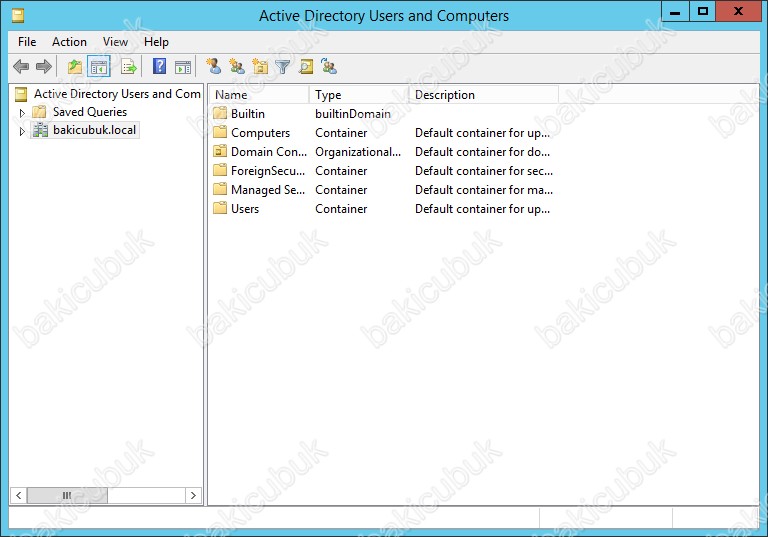The height and width of the screenshot is (537, 768).
Task: Click the builtinDomain type cell
Action: coord(353,114)
